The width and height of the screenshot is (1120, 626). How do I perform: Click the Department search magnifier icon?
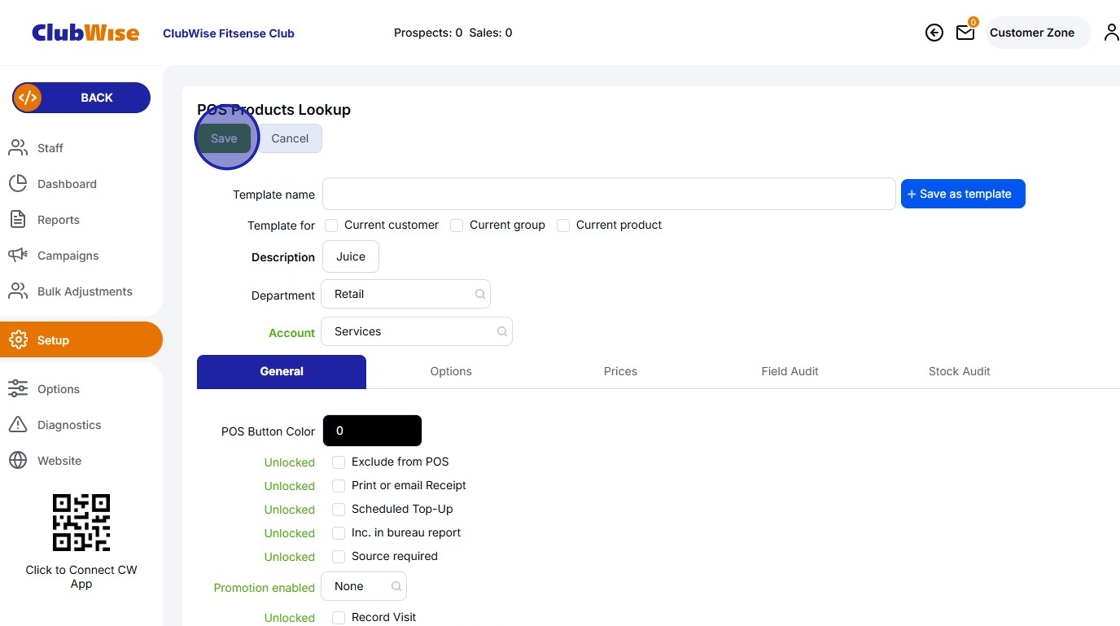coord(480,294)
